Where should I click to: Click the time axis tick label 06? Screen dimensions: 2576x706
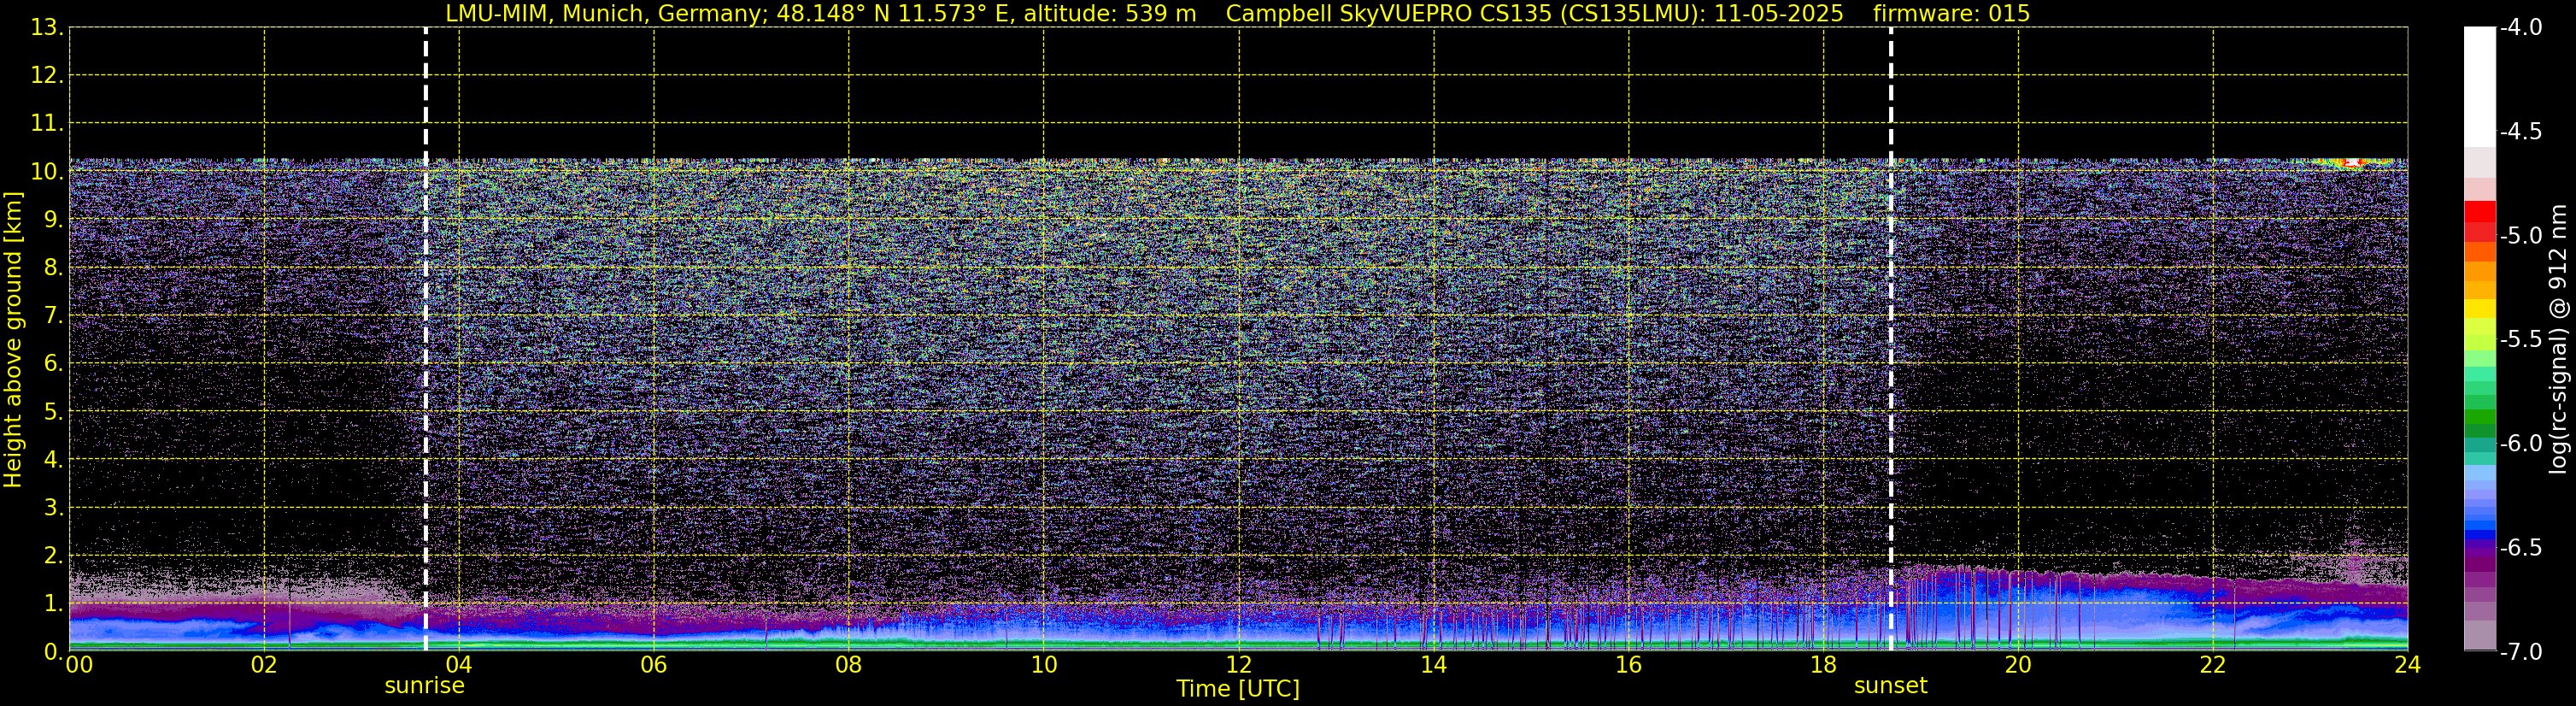click(x=654, y=665)
